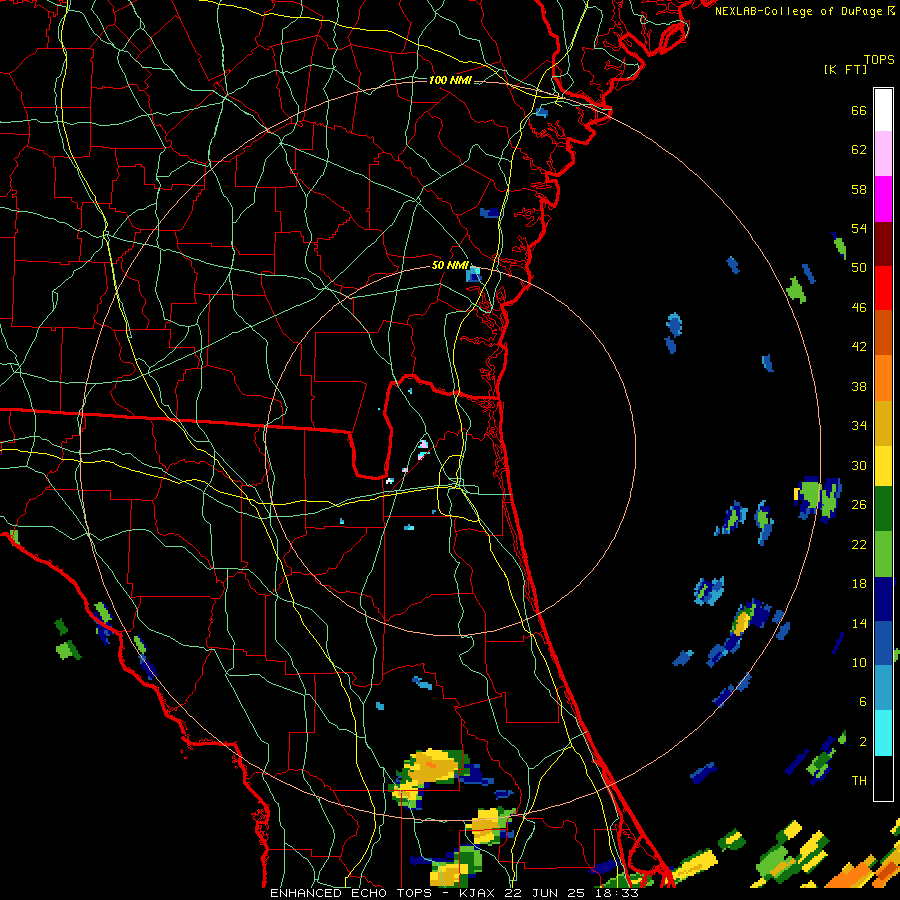Click the dark maroon legend color band
This screenshot has height=900, width=900.
click(x=883, y=243)
